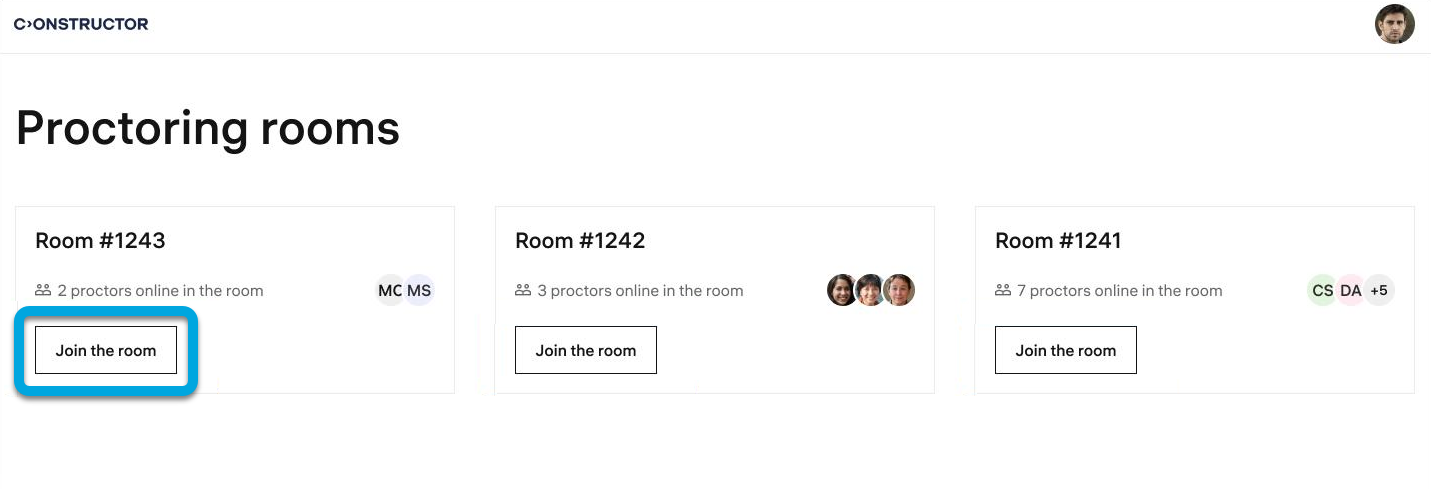Click the people icon in Room #1242

coord(523,290)
